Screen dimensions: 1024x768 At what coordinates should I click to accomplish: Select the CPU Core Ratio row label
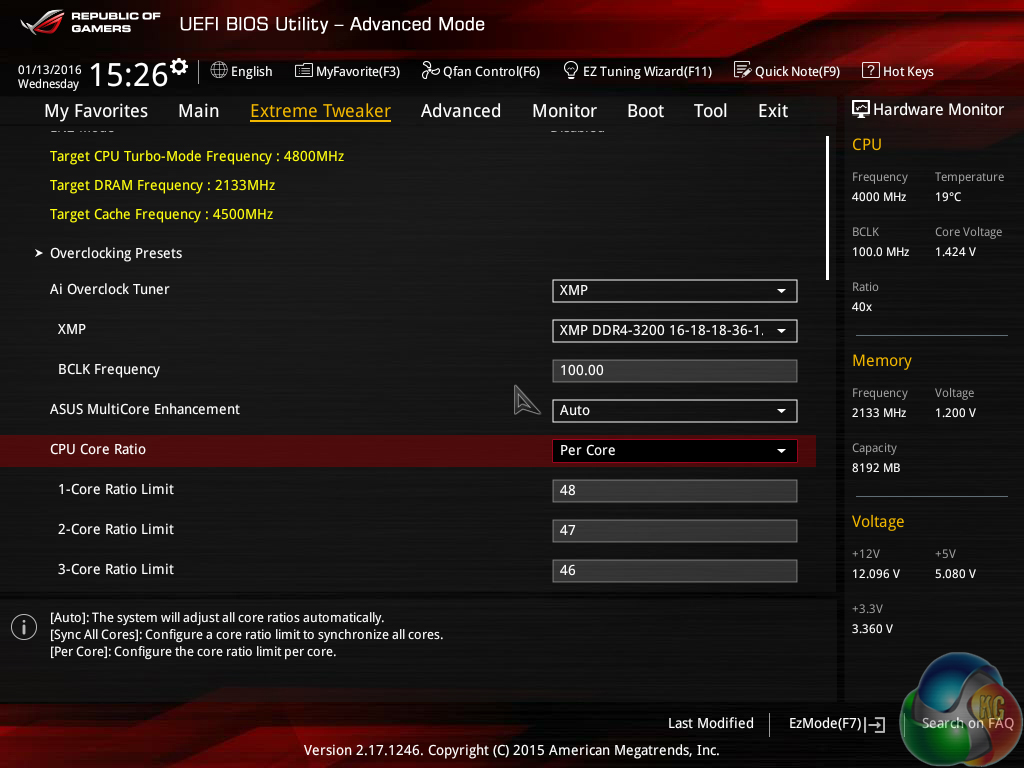click(98, 449)
